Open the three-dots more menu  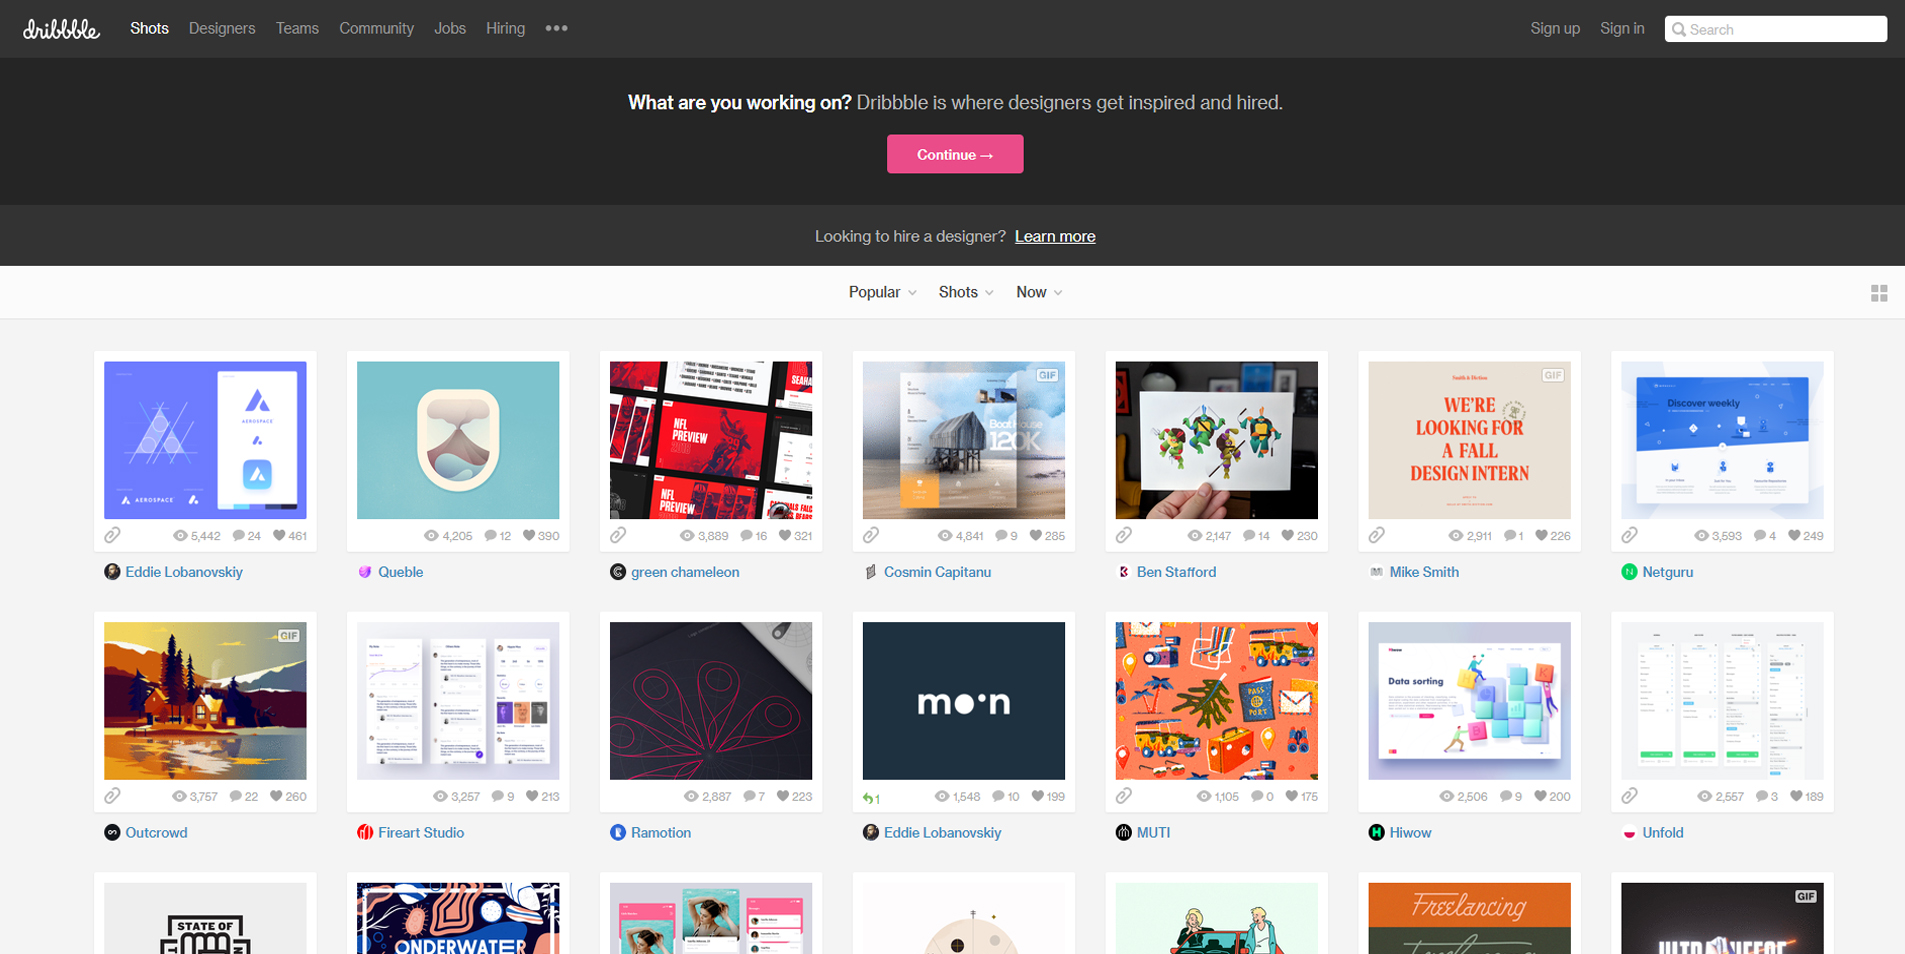557,28
